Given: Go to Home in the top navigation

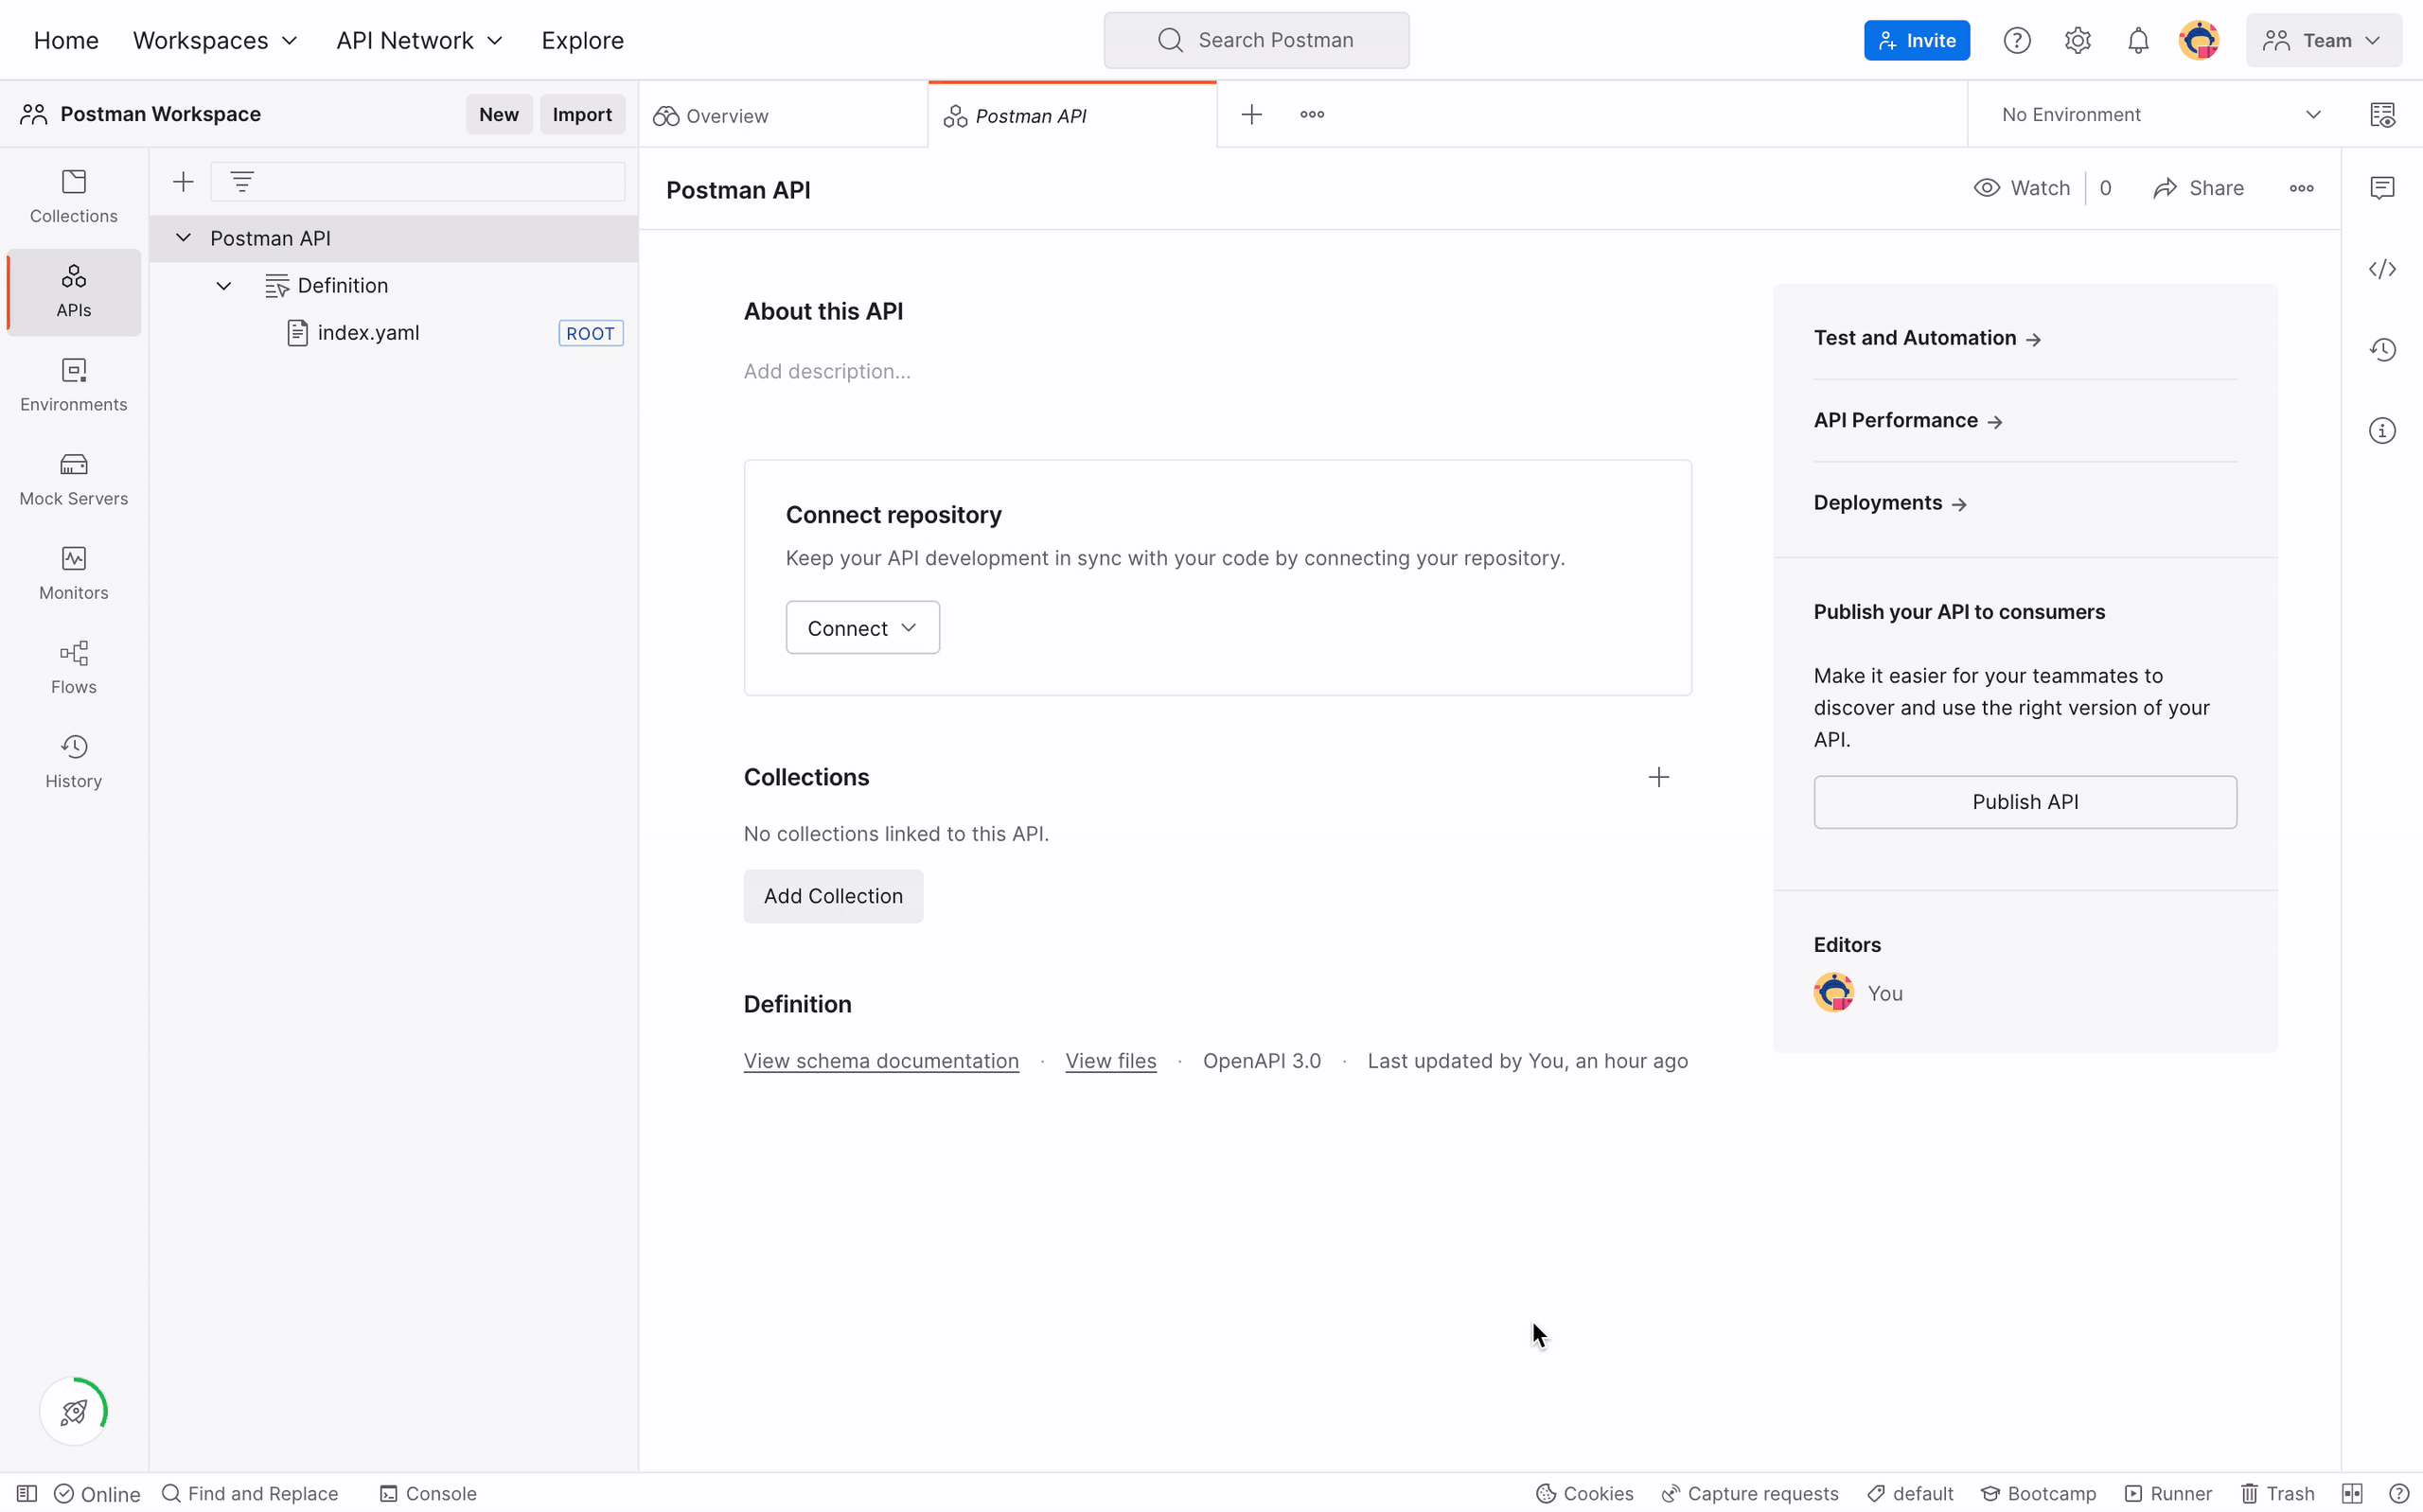Looking at the screenshot, I should (x=66, y=40).
